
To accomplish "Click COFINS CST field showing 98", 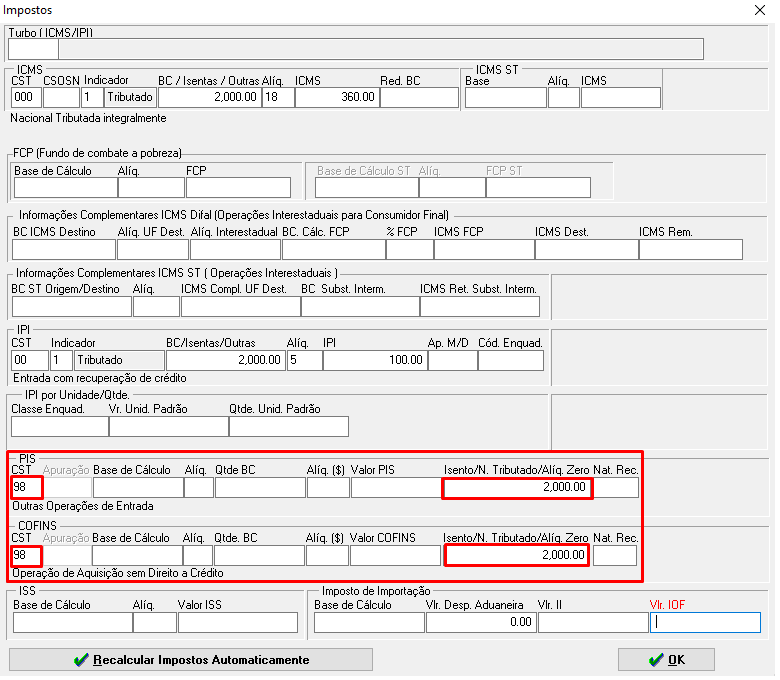I will tap(26, 556).
